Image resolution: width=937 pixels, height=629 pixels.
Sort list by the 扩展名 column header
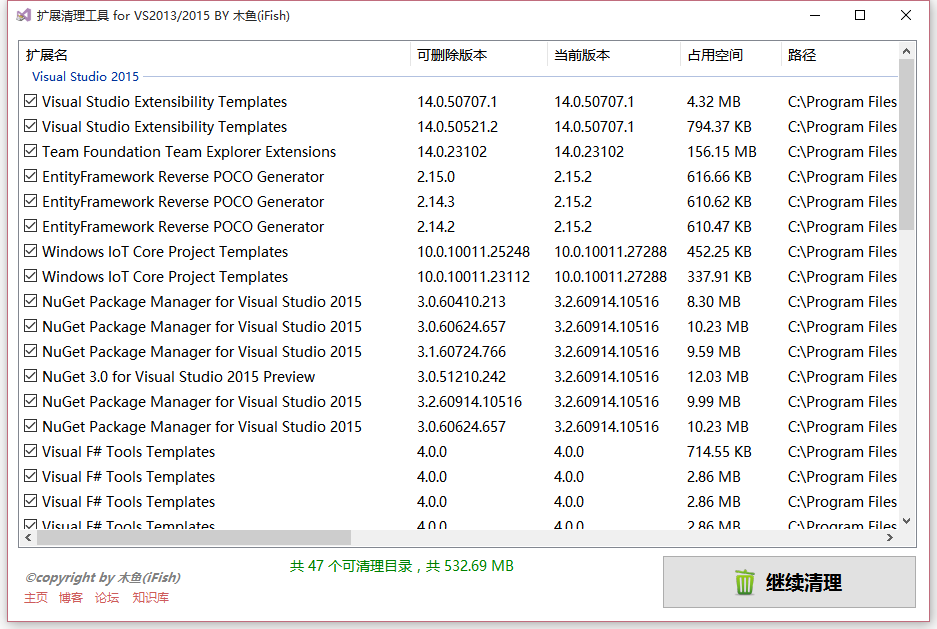coord(45,55)
